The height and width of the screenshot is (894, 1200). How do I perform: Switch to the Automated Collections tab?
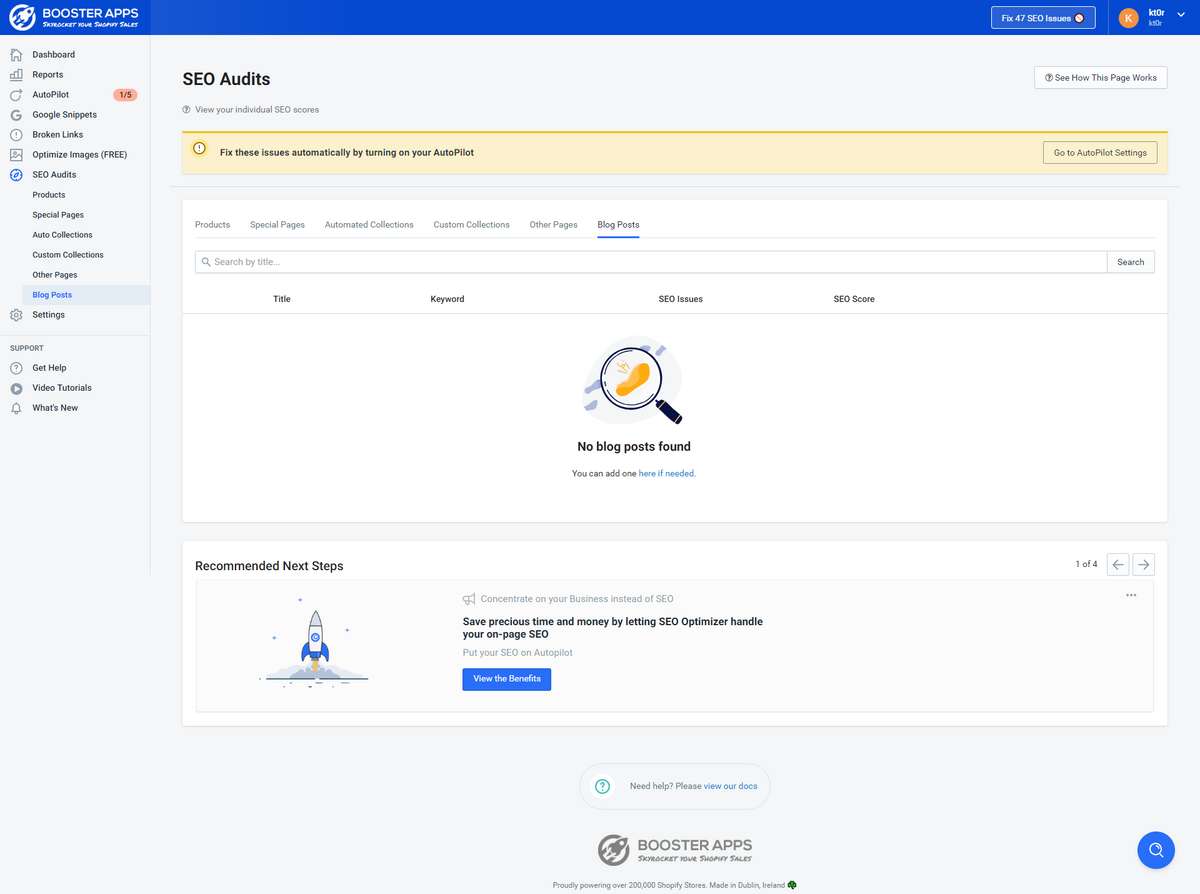369,225
